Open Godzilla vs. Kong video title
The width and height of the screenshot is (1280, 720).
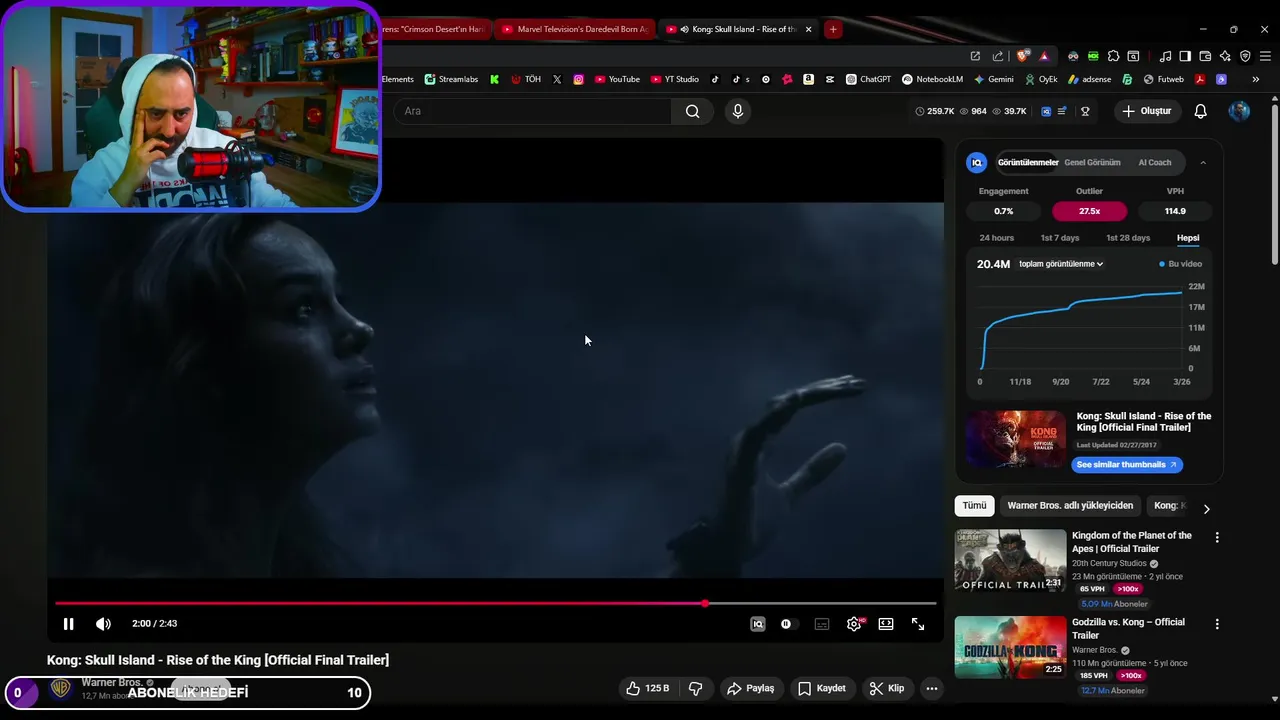[1128, 628]
